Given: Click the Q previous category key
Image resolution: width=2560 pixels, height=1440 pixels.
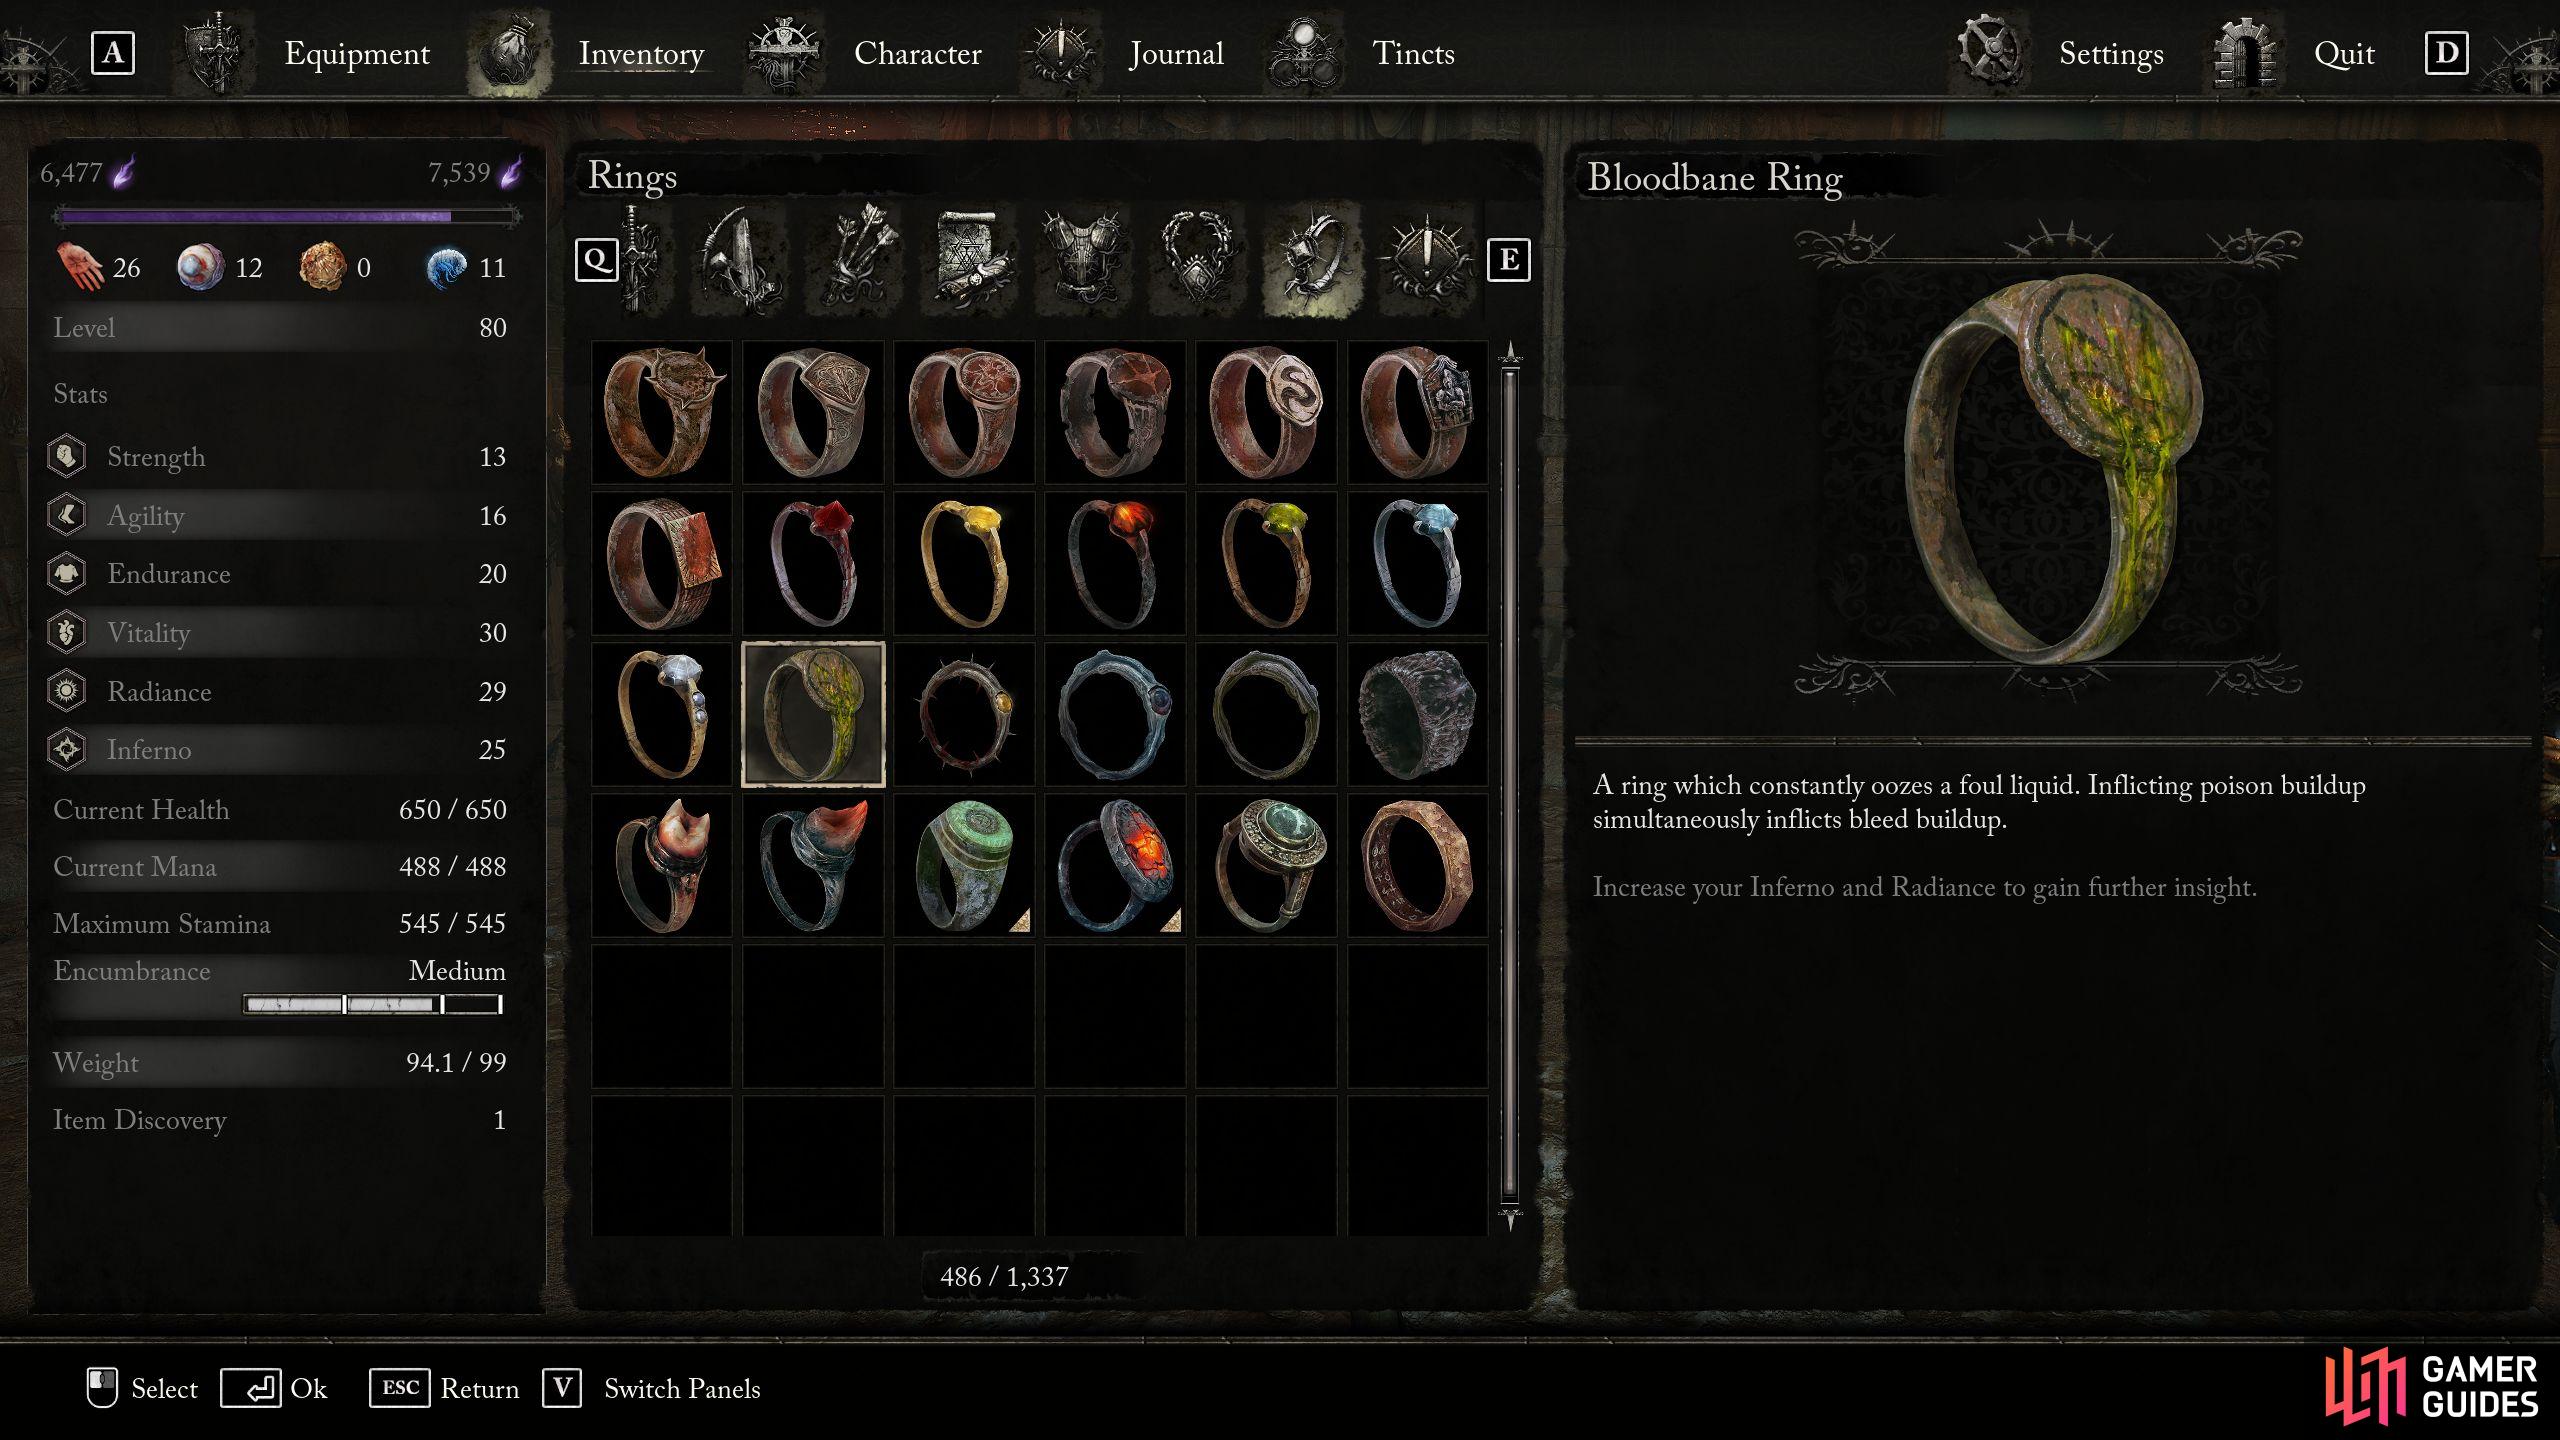Looking at the screenshot, I should pos(596,260).
